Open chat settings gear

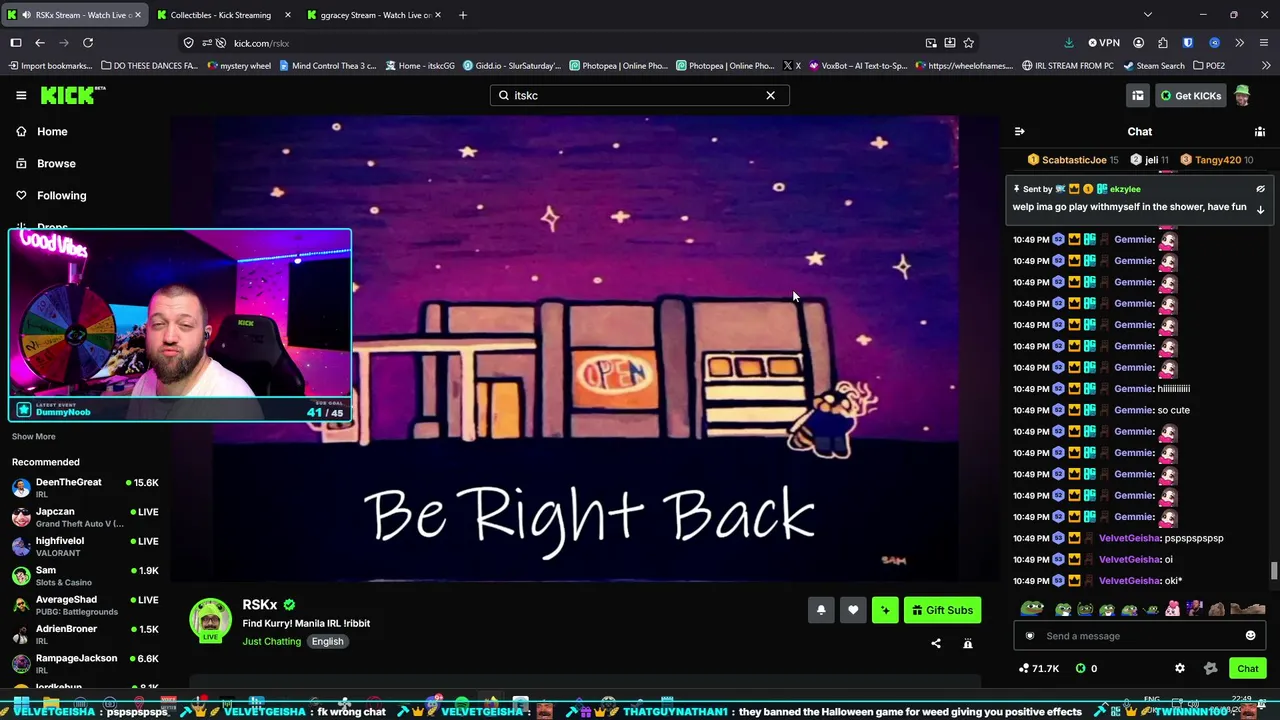click(x=1180, y=668)
